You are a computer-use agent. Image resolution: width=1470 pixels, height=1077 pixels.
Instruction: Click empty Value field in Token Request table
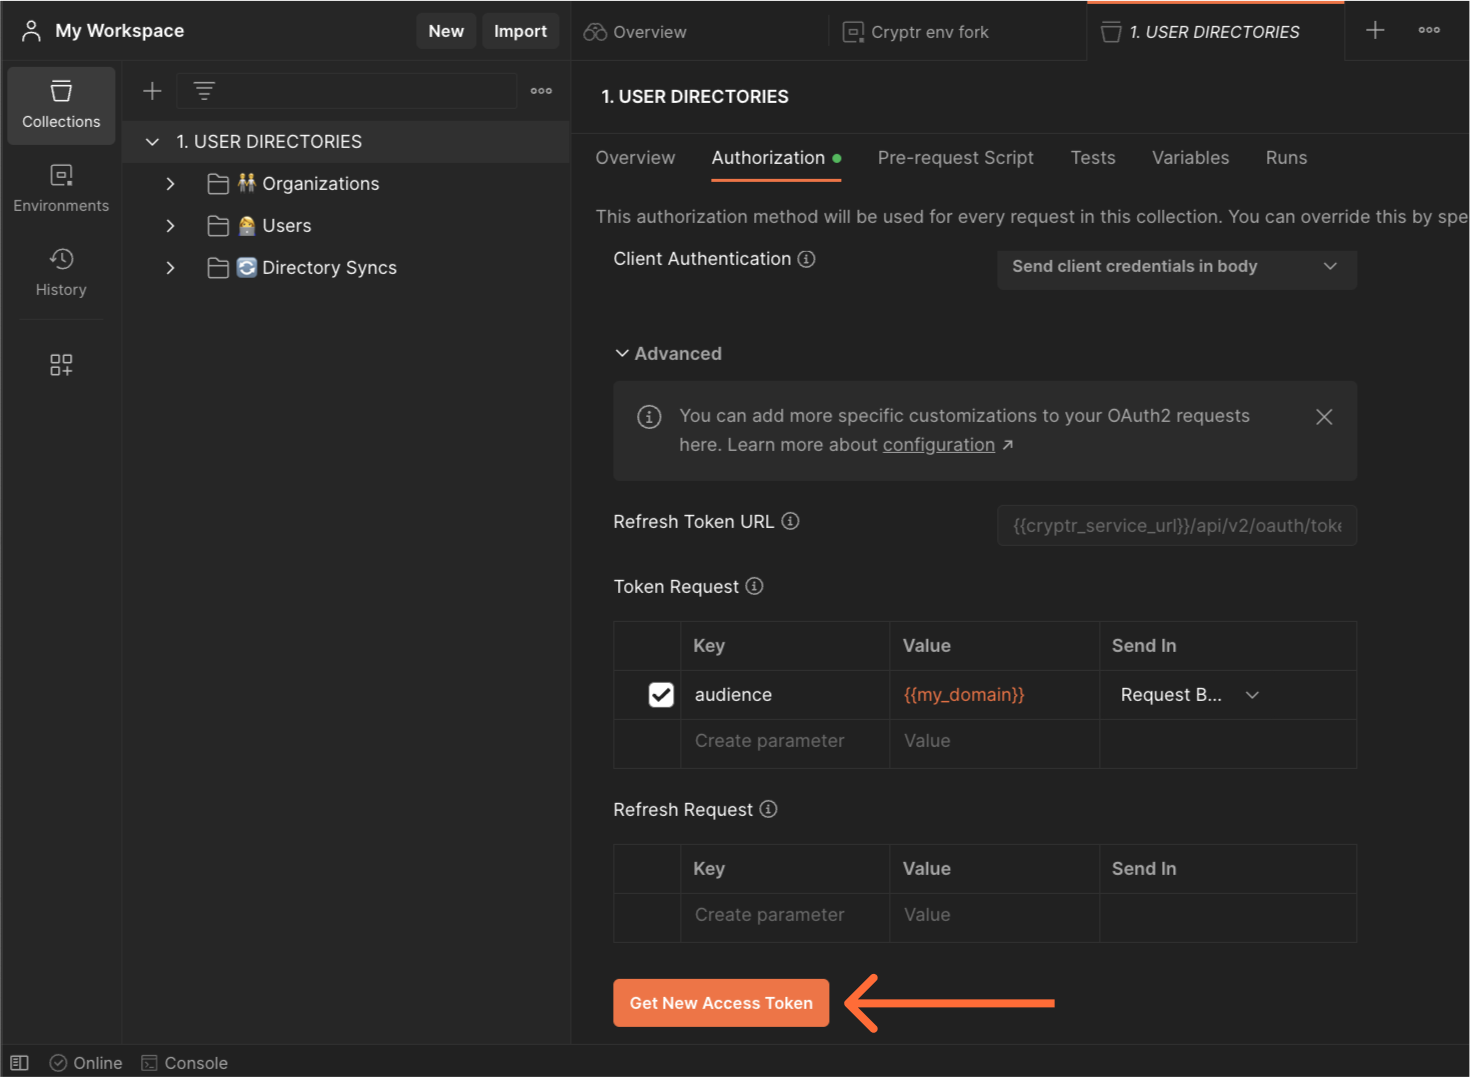(x=994, y=741)
